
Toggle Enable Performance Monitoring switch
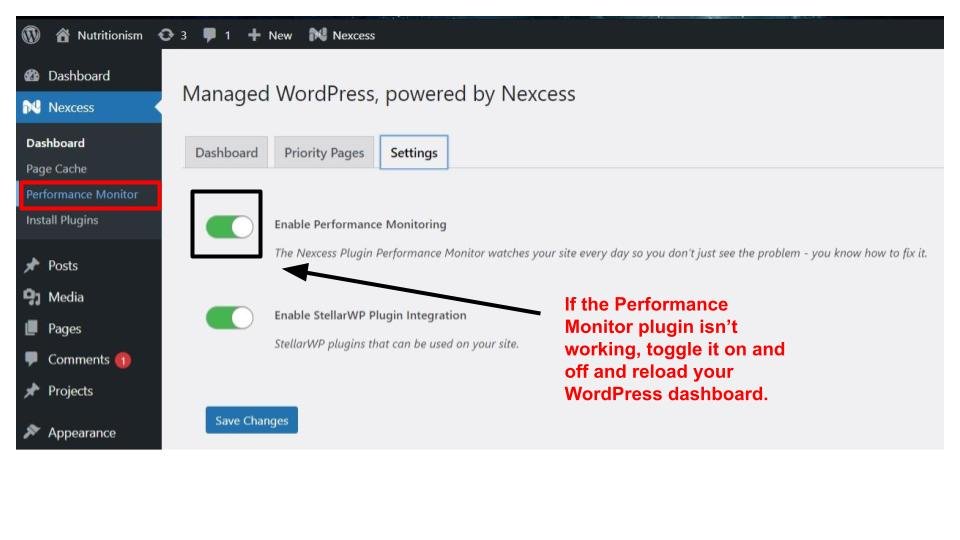(230, 227)
